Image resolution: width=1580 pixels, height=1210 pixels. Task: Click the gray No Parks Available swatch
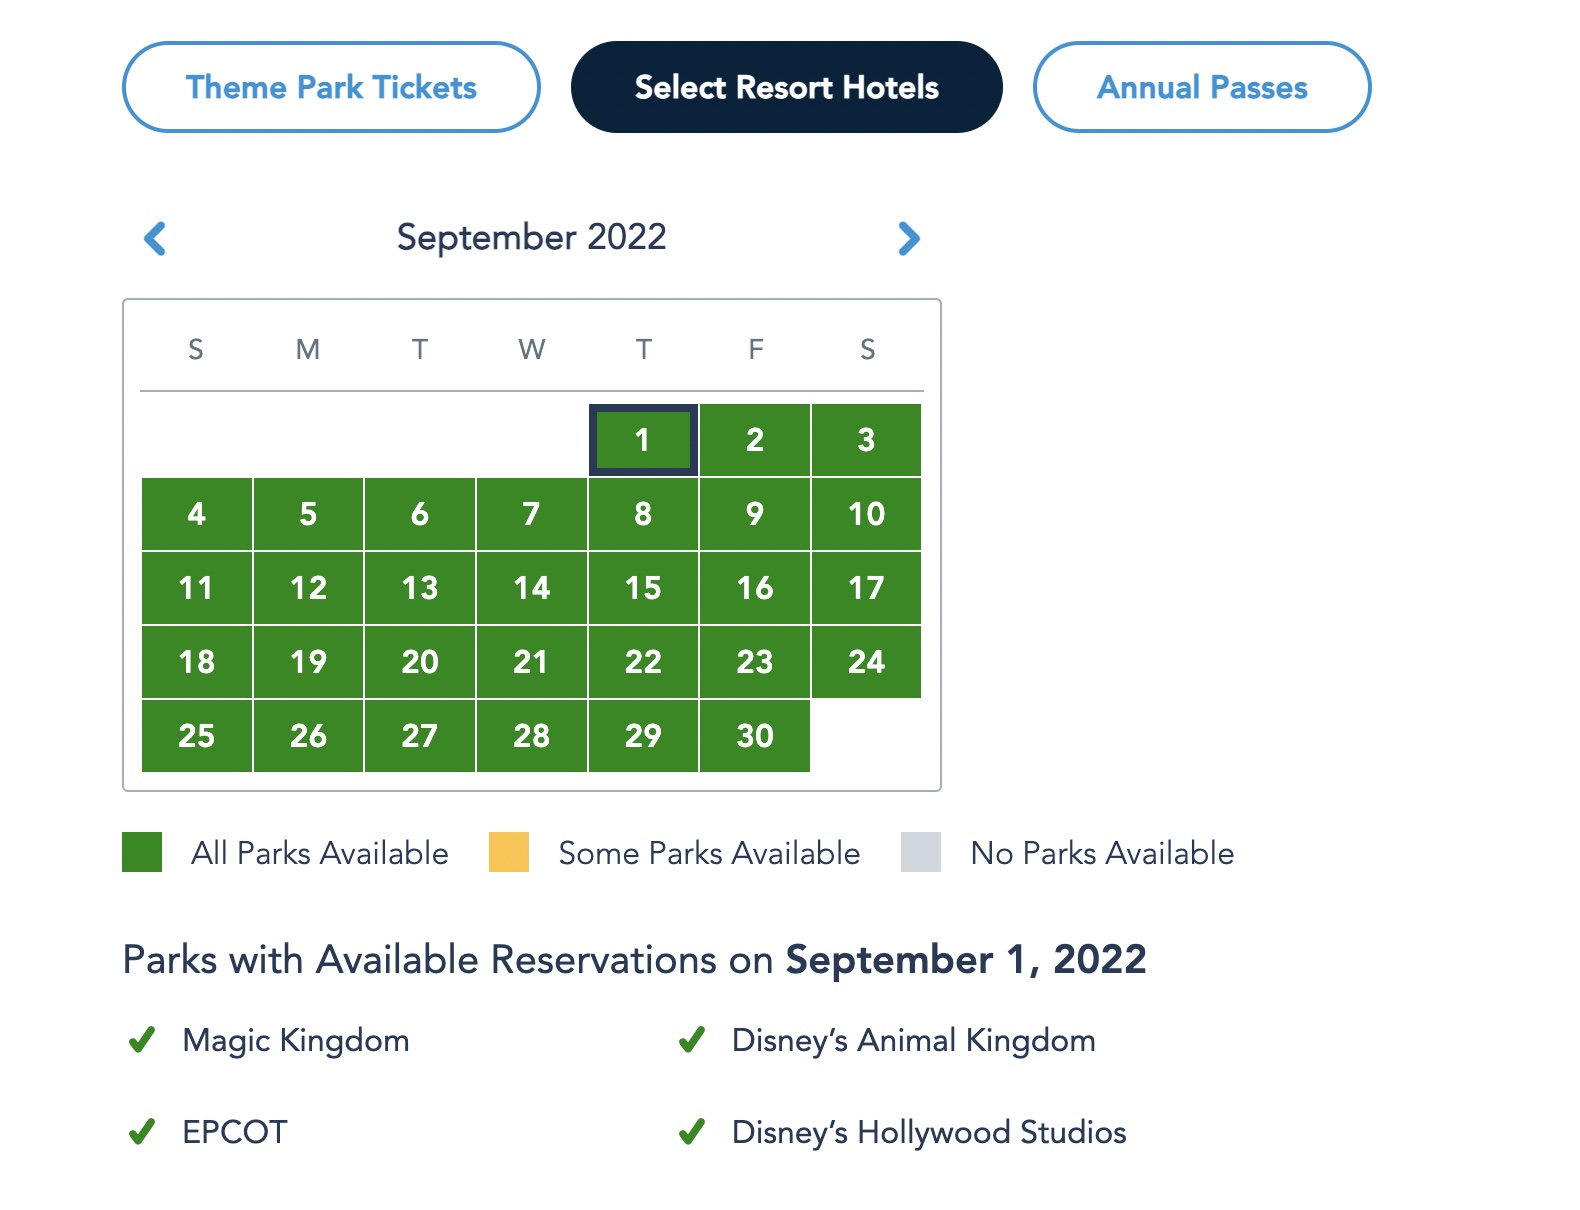point(921,853)
